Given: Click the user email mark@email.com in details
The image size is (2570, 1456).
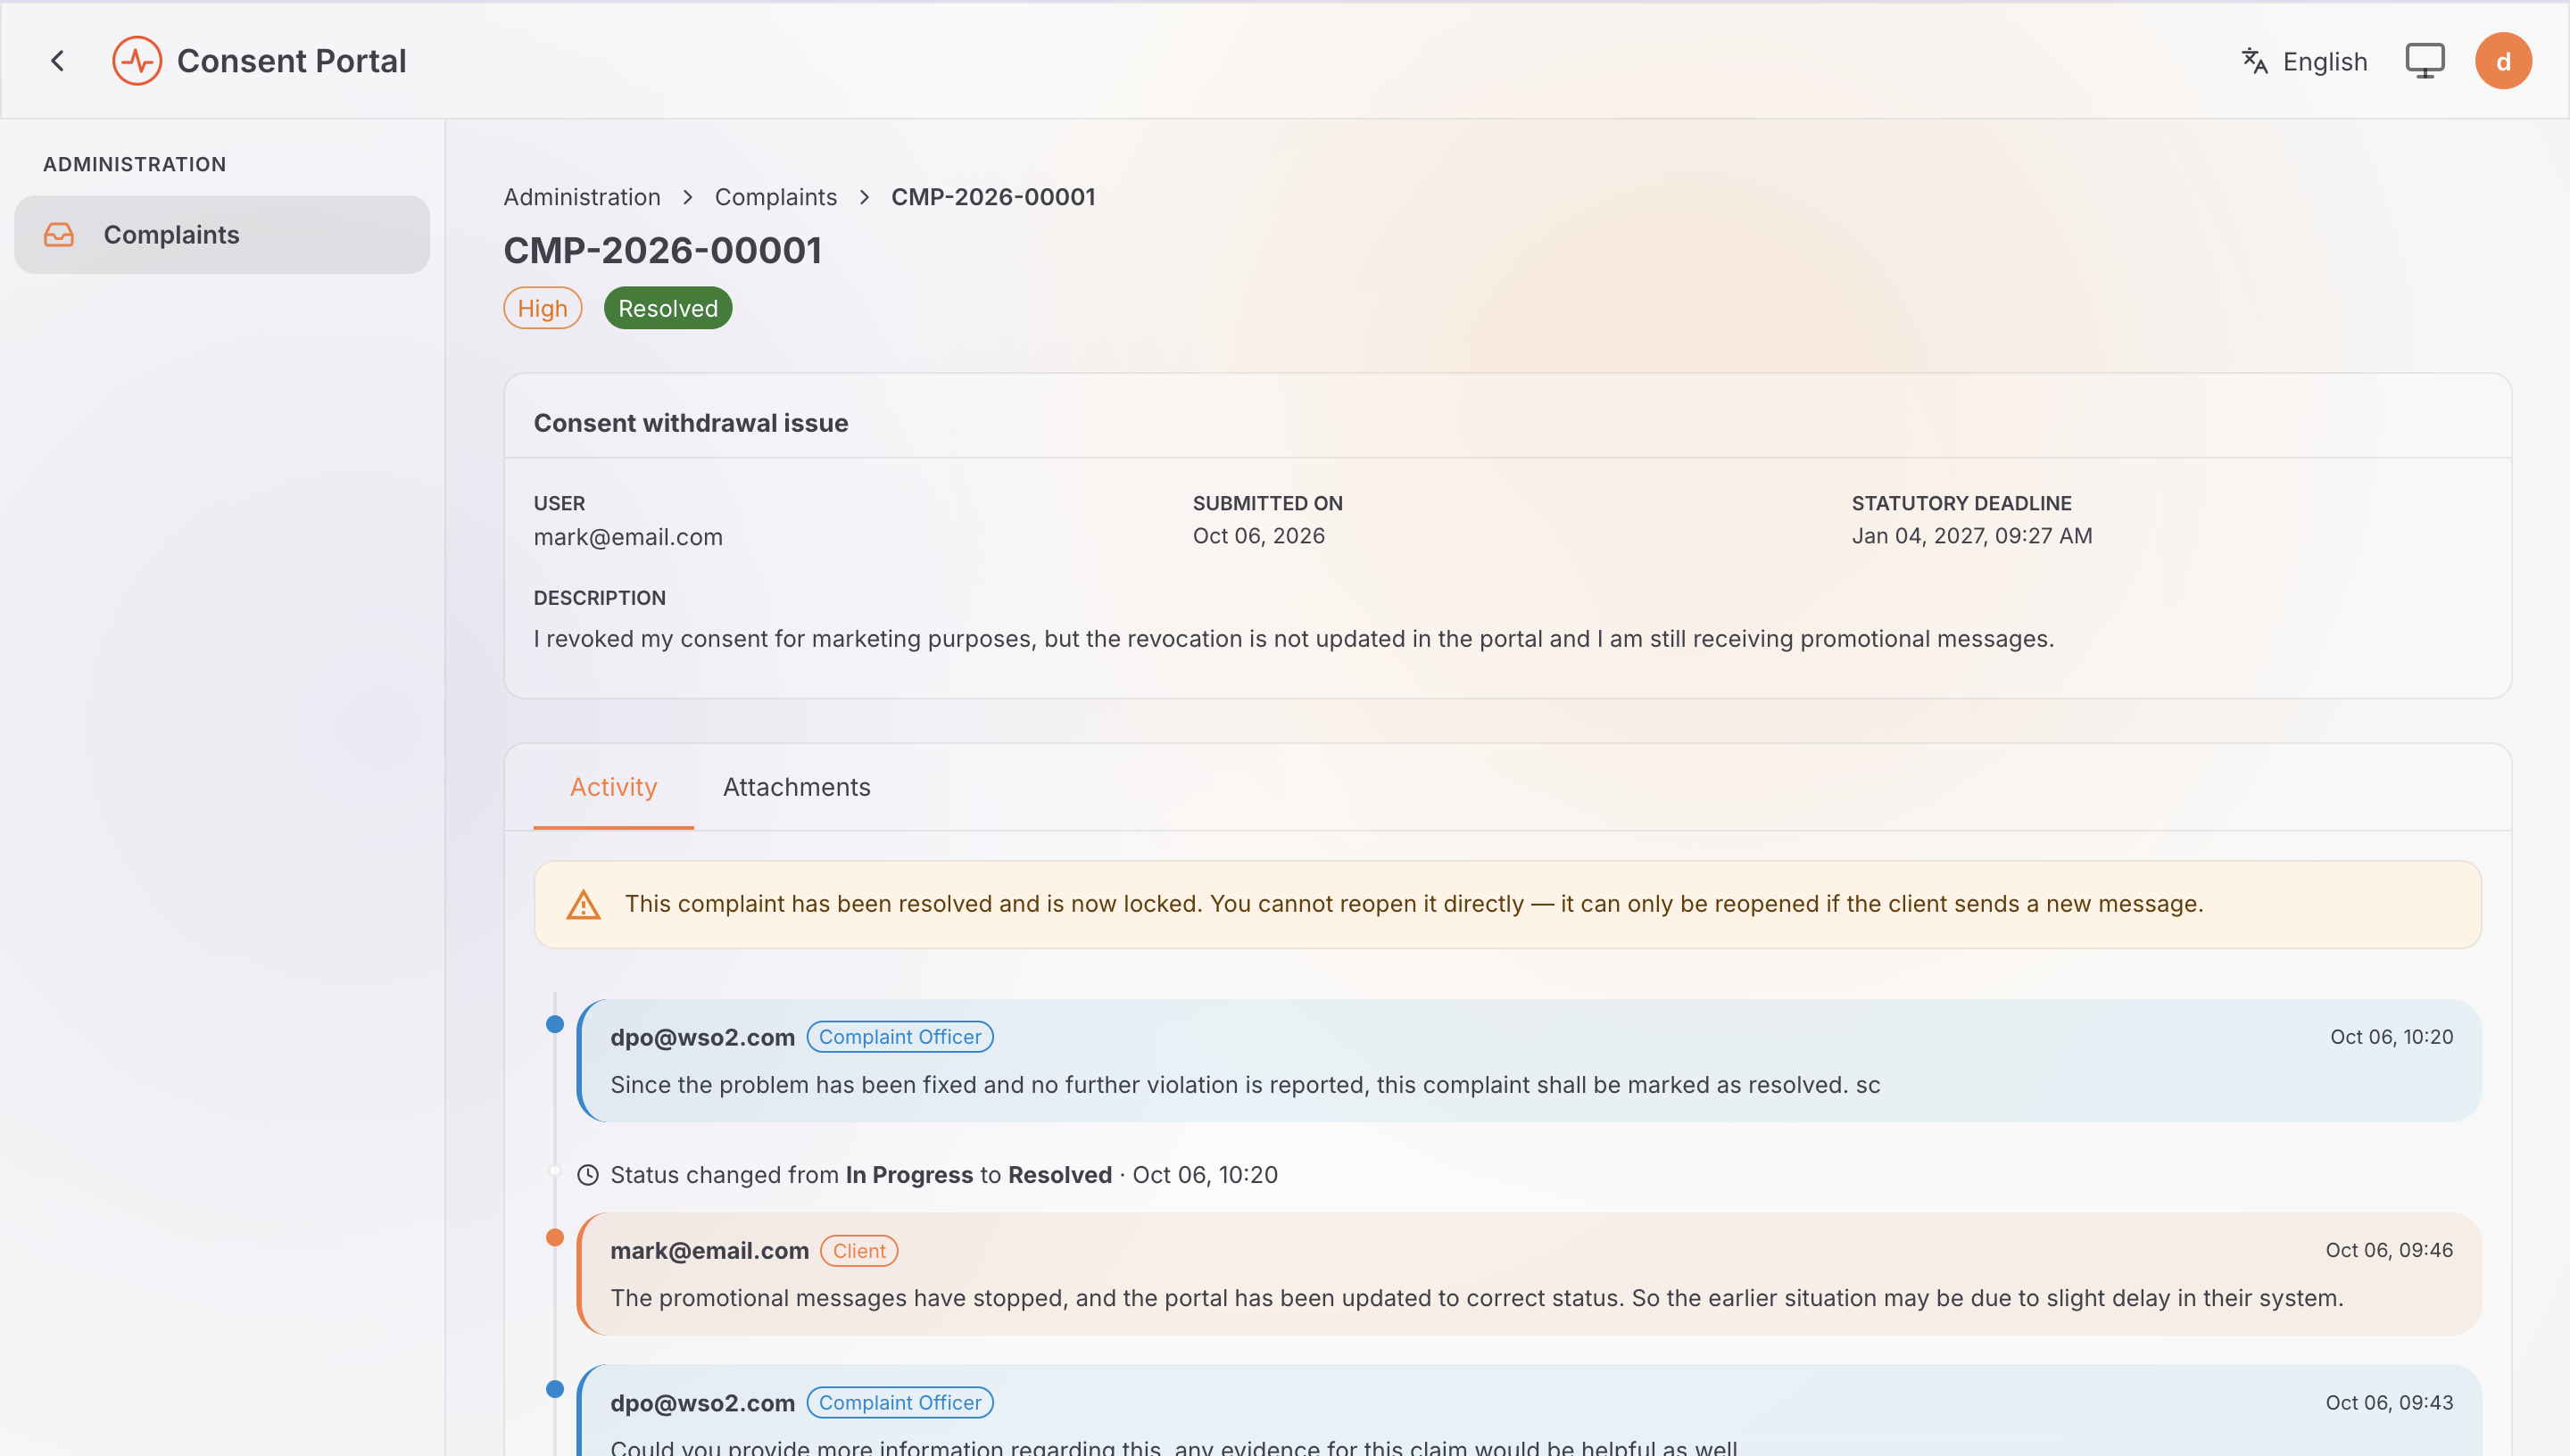Looking at the screenshot, I should pos(628,537).
